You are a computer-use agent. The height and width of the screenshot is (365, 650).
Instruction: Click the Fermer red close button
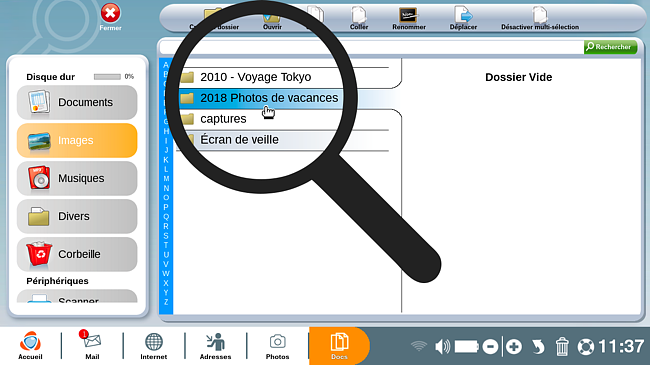pos(110,17)
